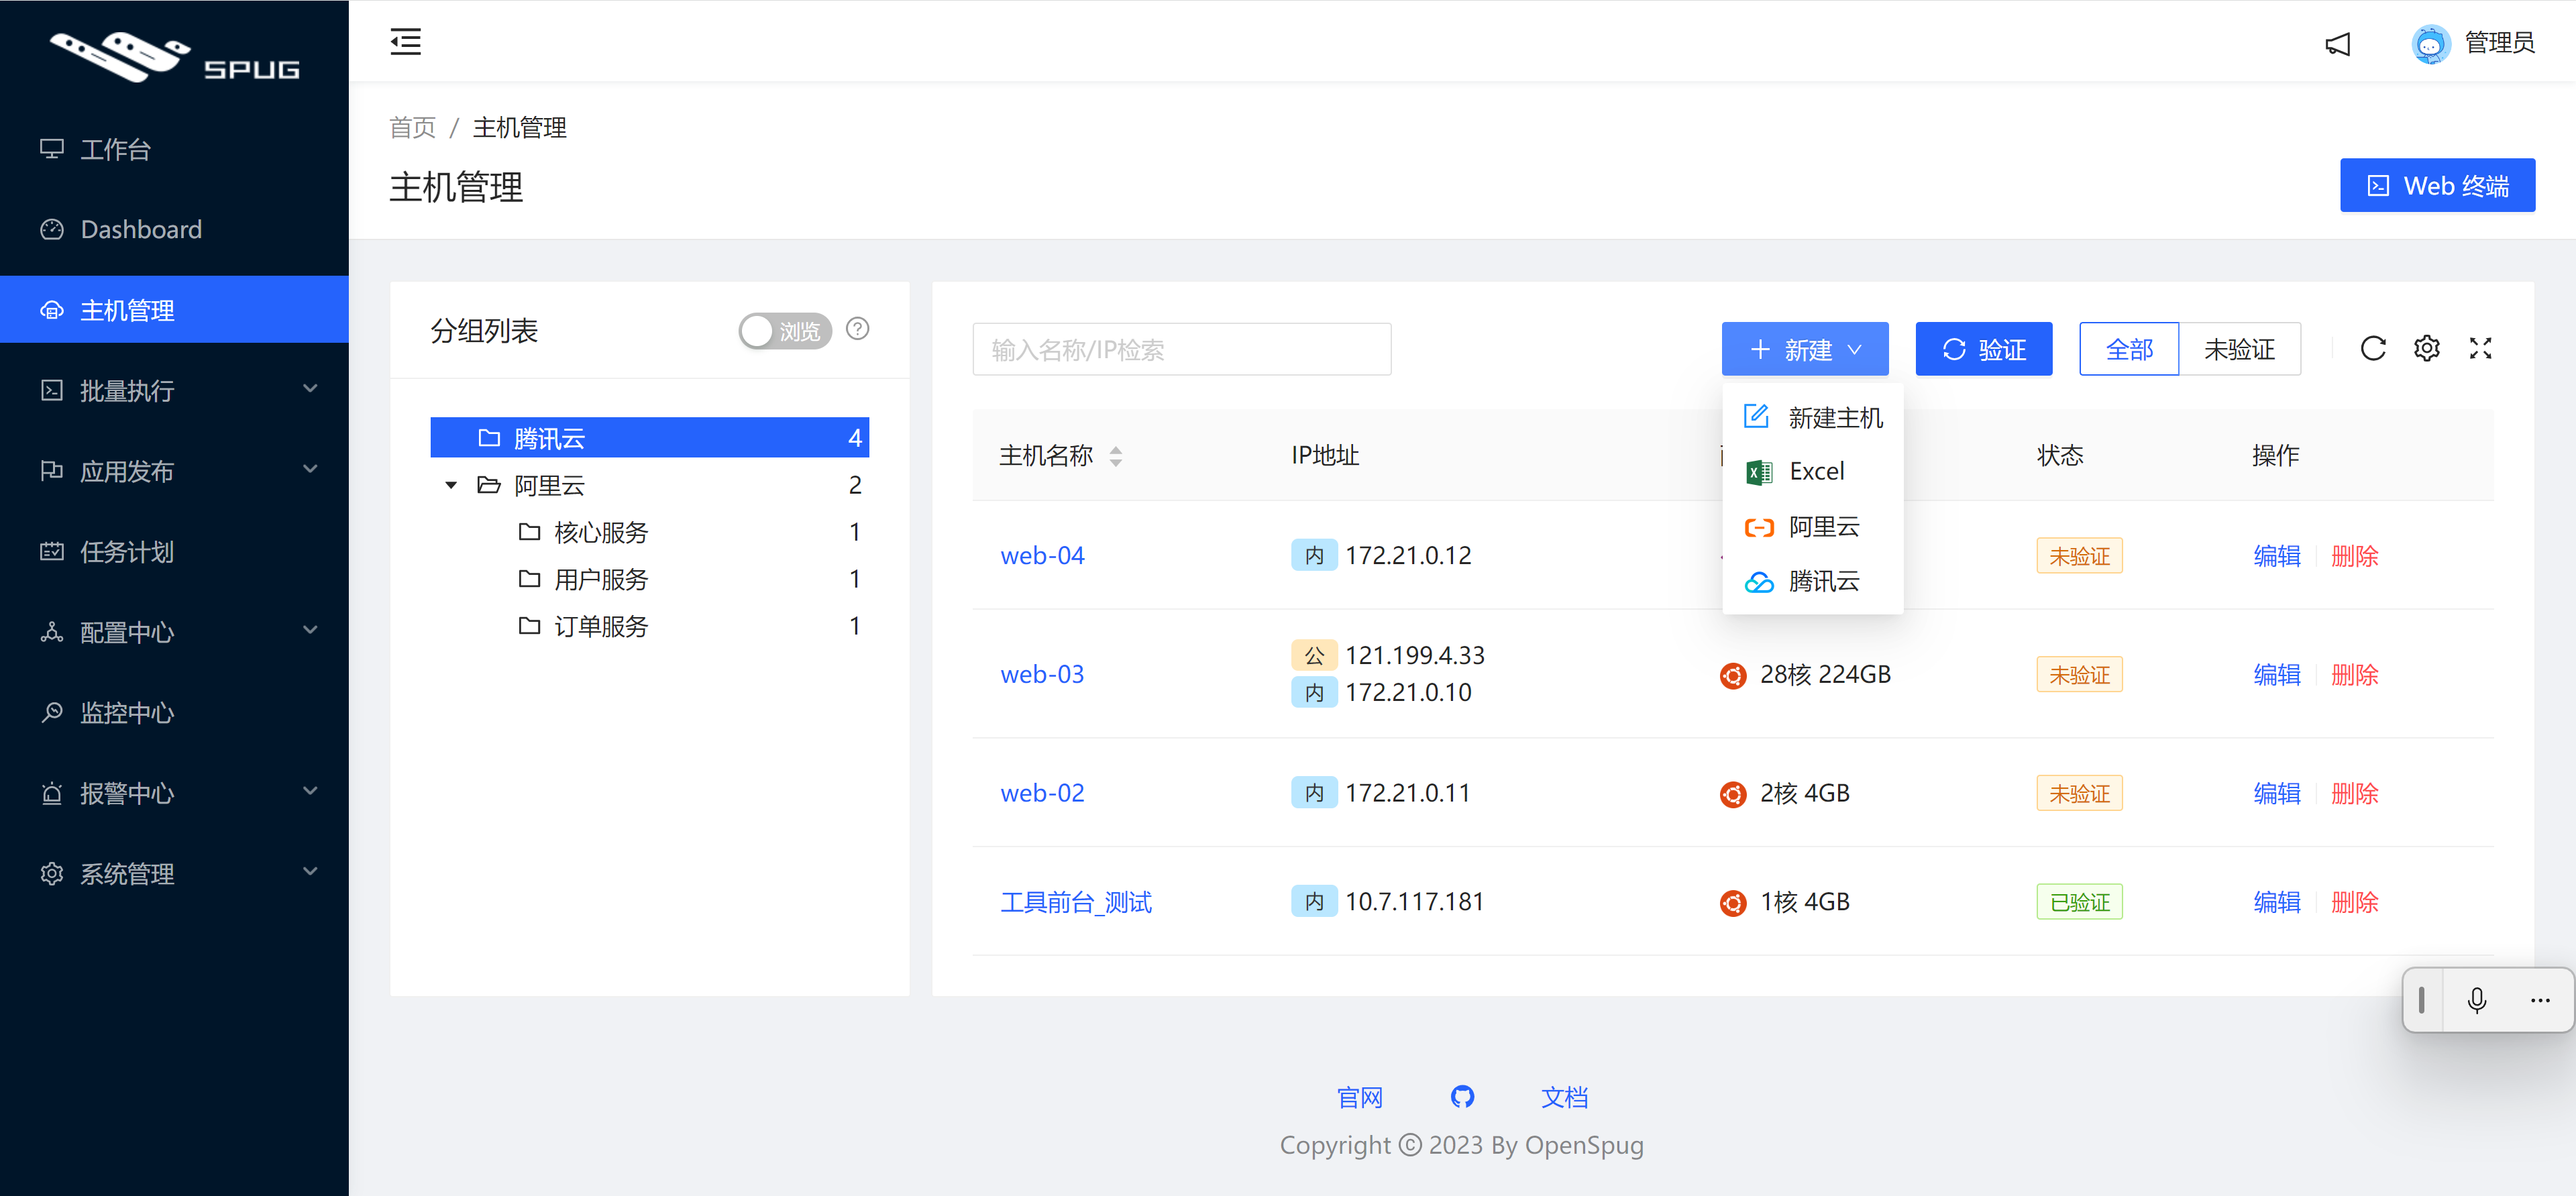Click the sidebar collapse menu icon
The image size is (2576, 1196).
[405, 42]
